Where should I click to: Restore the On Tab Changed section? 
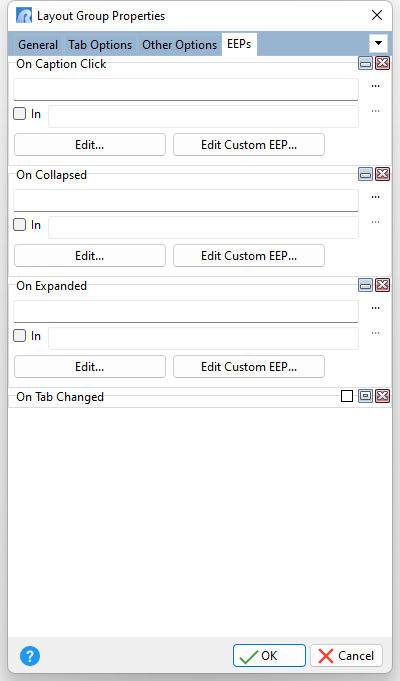(365, 396)
